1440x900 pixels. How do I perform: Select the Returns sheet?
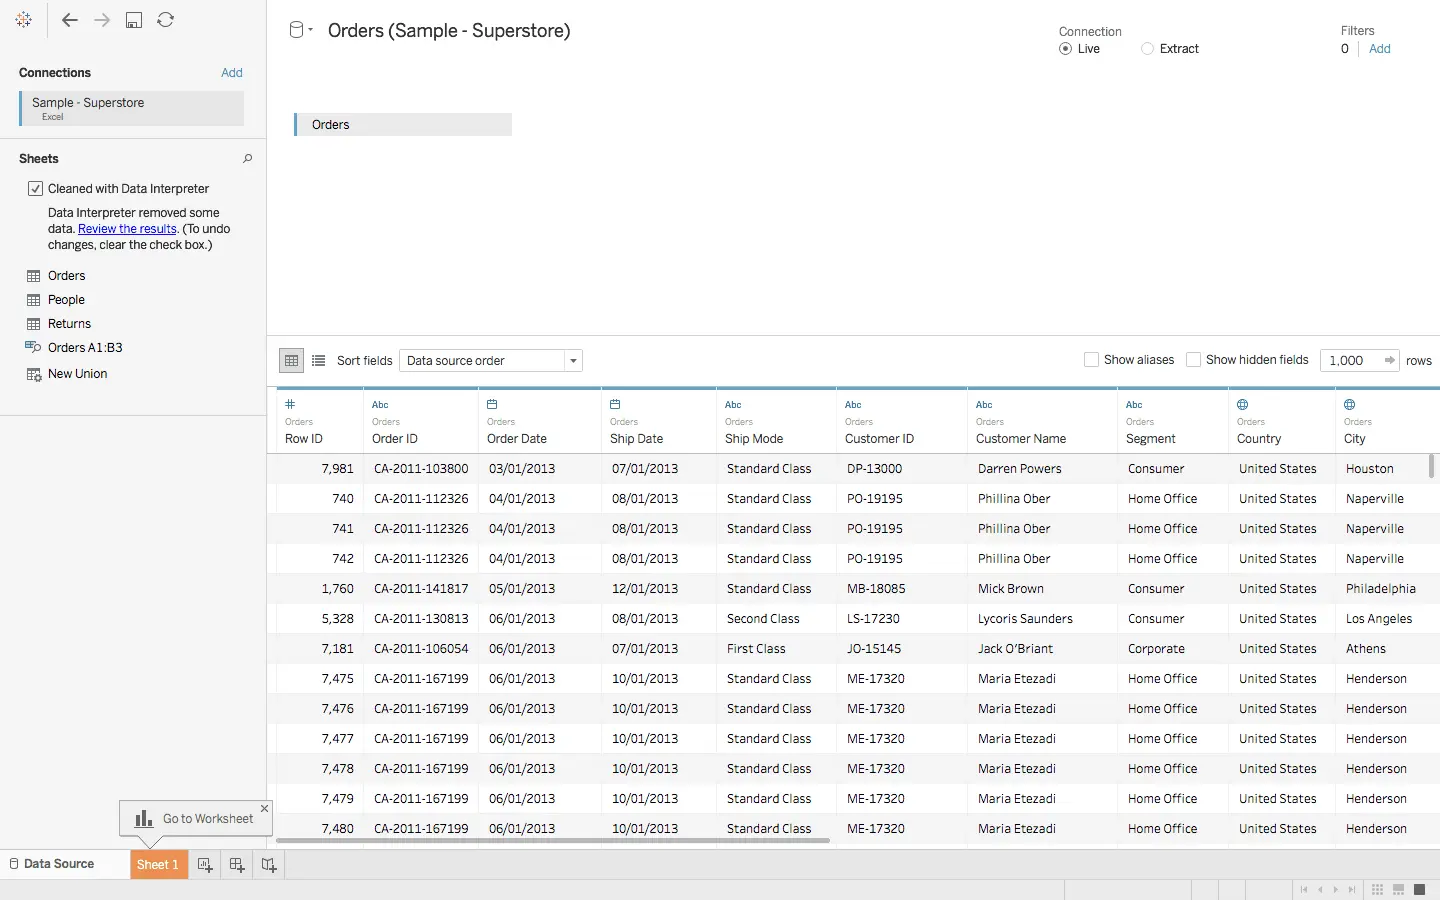pos(69,323)
